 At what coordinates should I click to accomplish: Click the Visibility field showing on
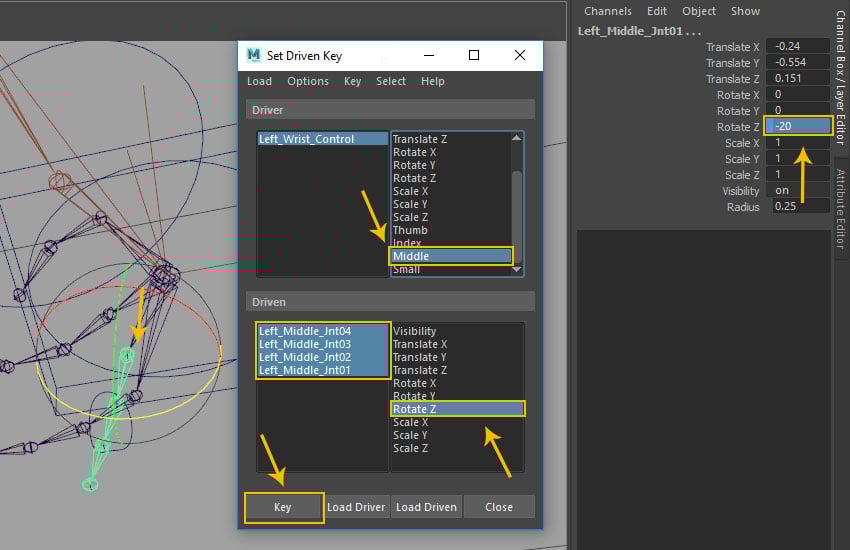tap(800, 191)
